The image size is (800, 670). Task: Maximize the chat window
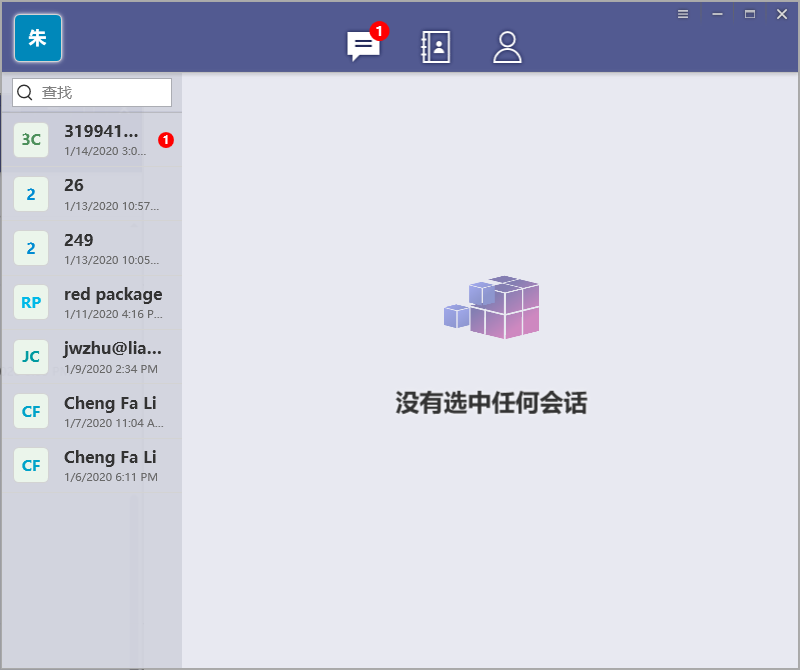click(749, 14)
